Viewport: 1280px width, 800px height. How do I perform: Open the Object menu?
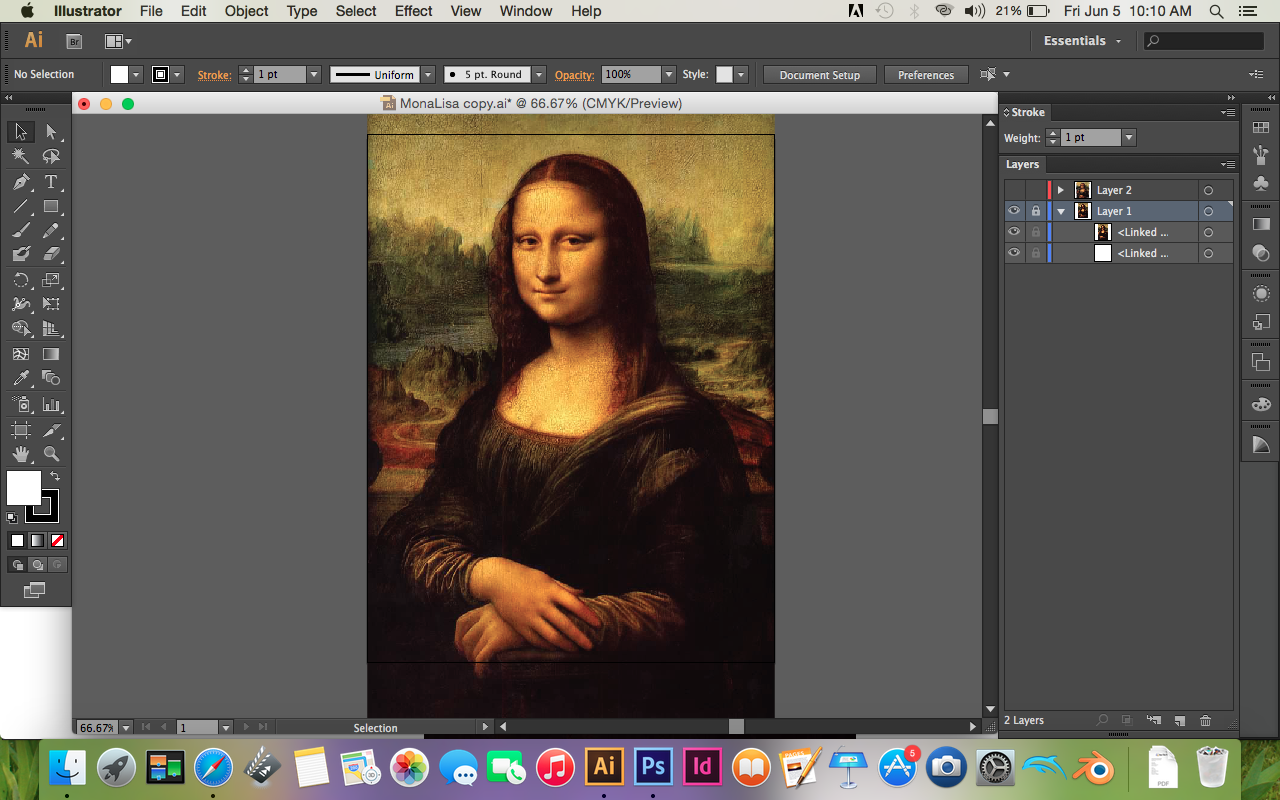coord(246,11)
